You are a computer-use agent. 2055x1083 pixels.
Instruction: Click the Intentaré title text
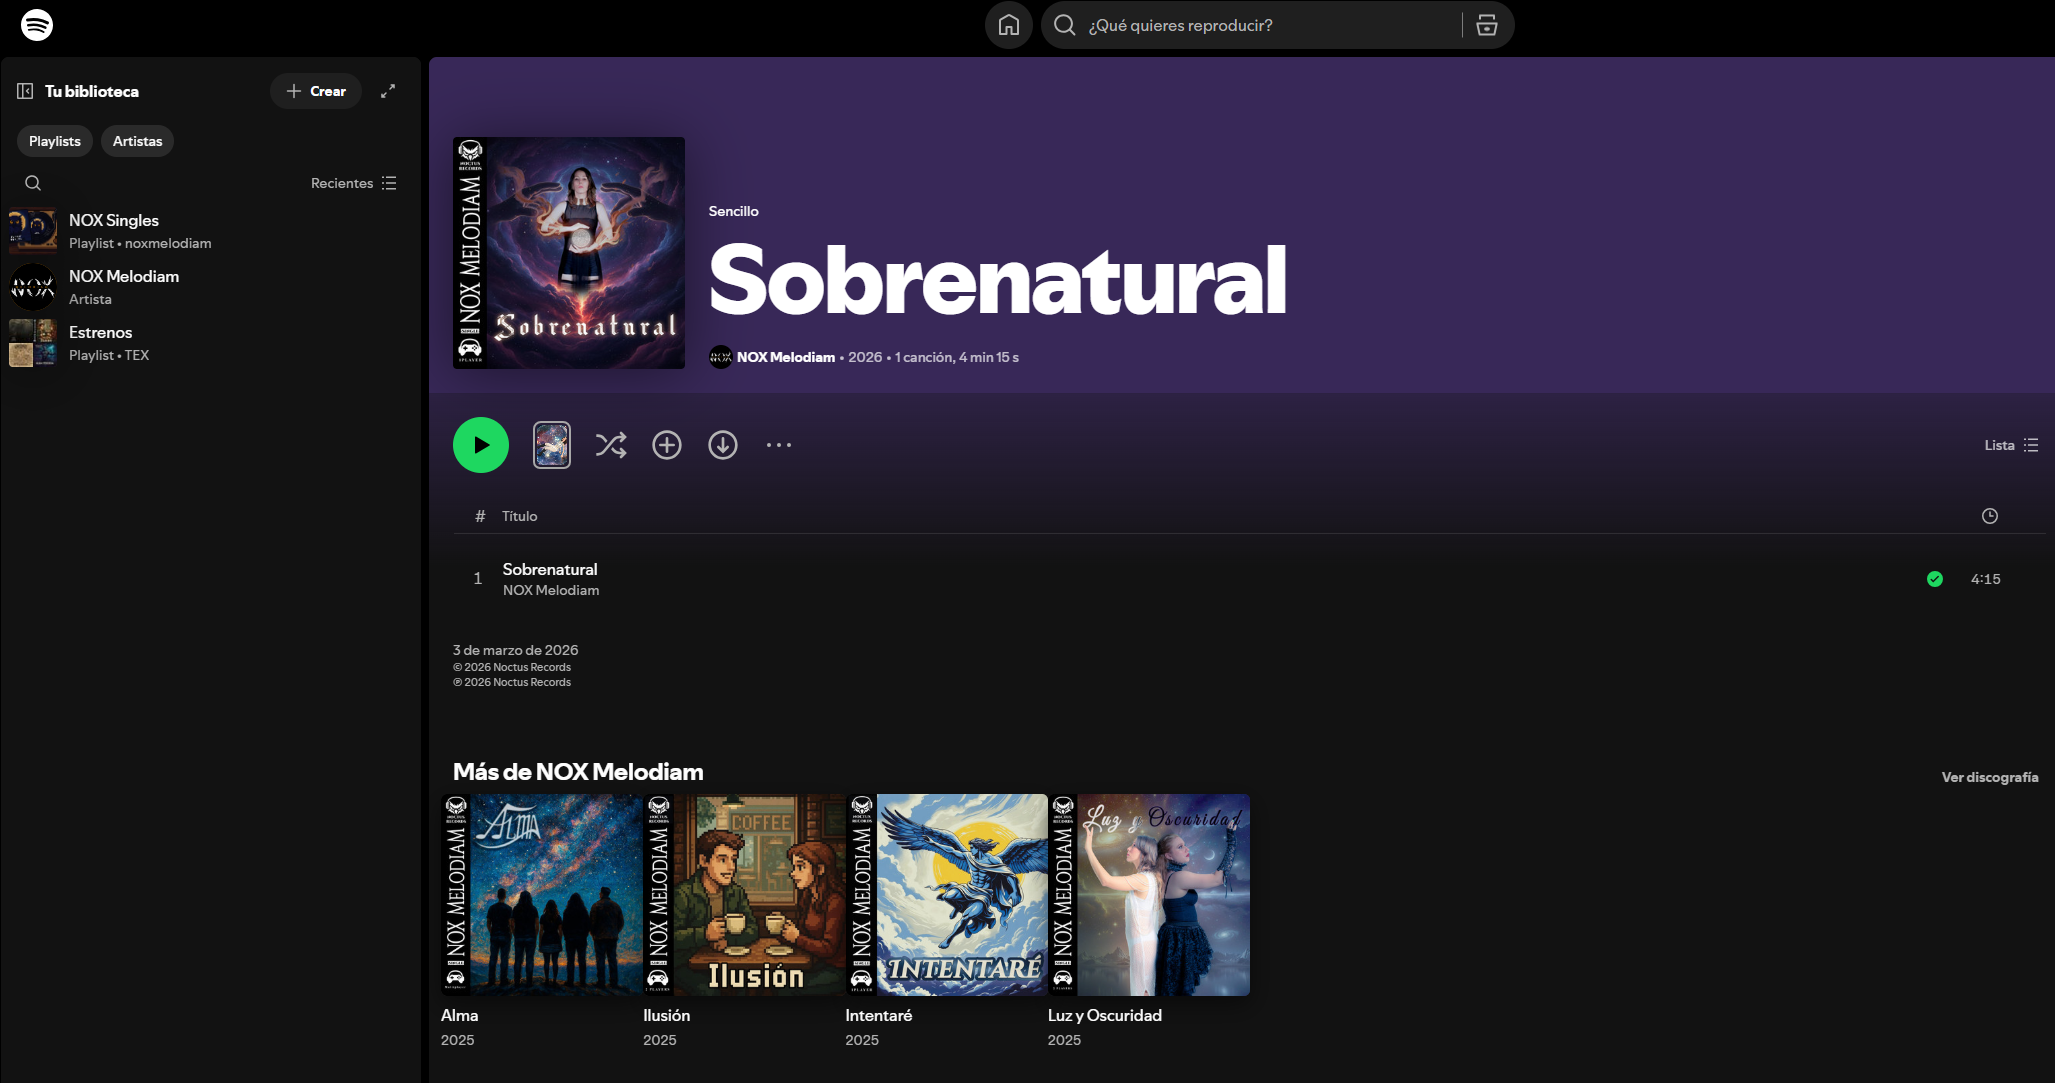point(879,1015)
